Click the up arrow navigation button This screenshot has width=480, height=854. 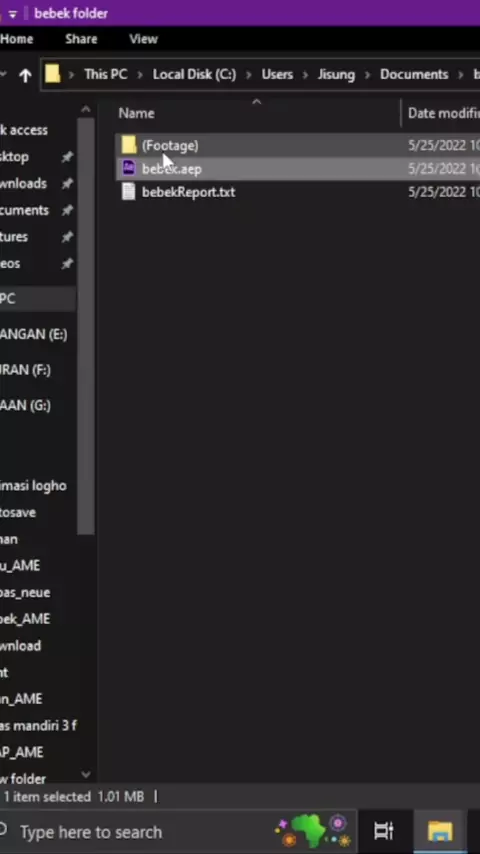pyautogui.click(x=25, y=75)
